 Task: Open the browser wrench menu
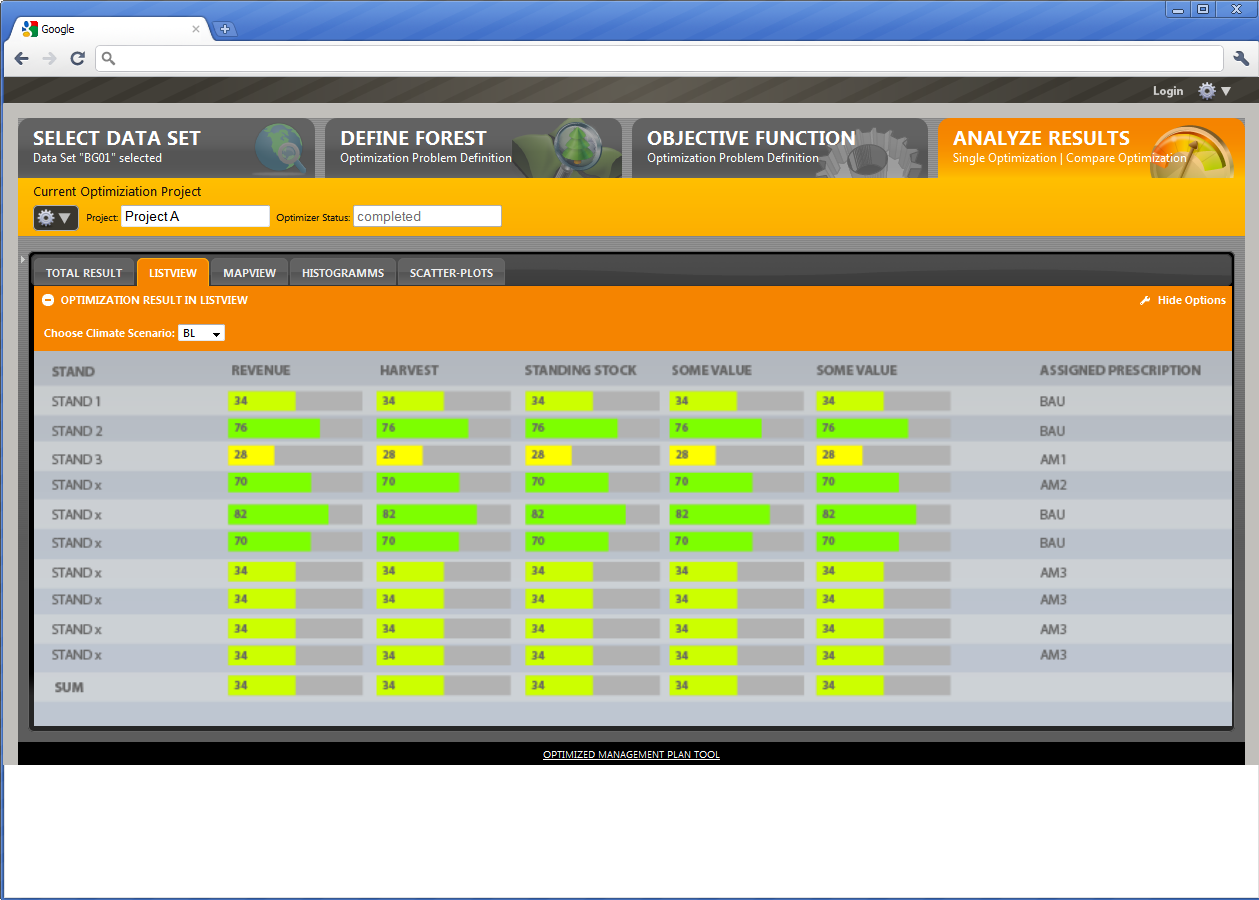point(1241,59)
